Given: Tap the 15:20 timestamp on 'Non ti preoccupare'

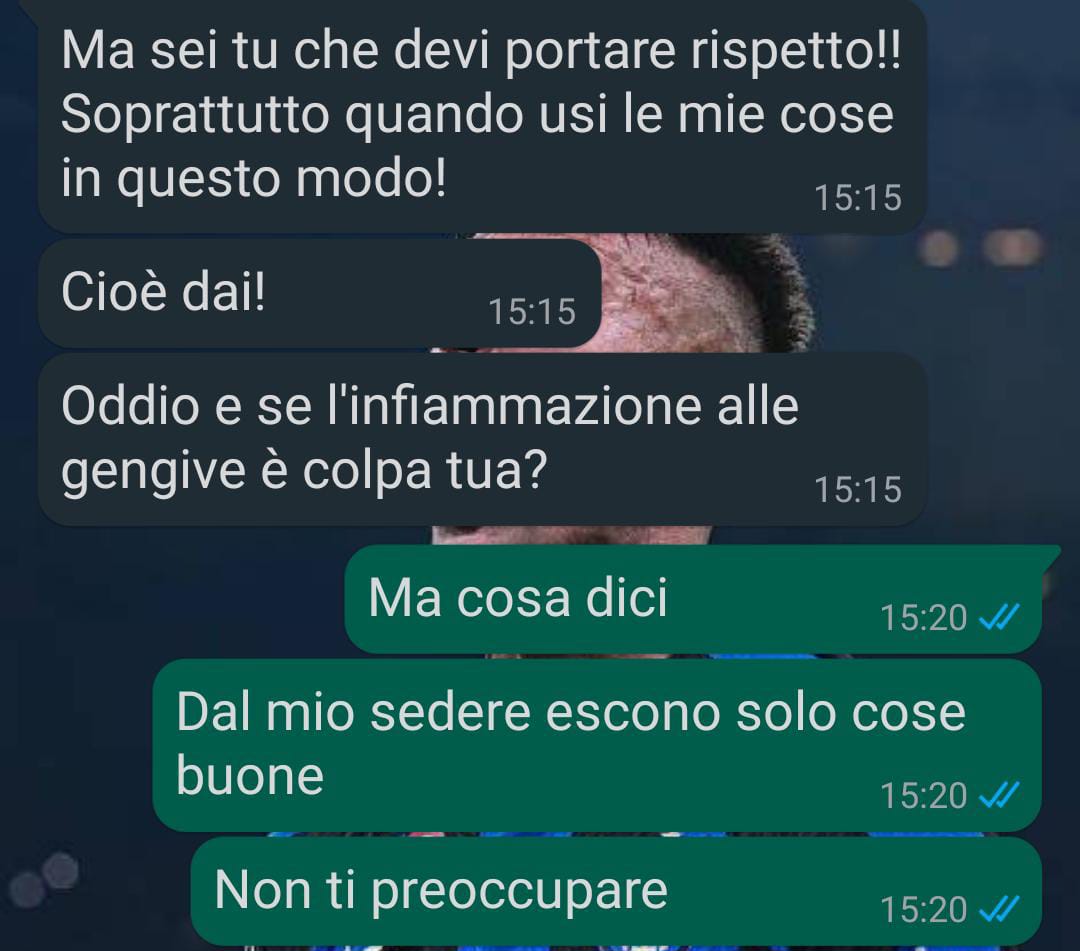Looking at the screenshot, I should click(924, 910).
